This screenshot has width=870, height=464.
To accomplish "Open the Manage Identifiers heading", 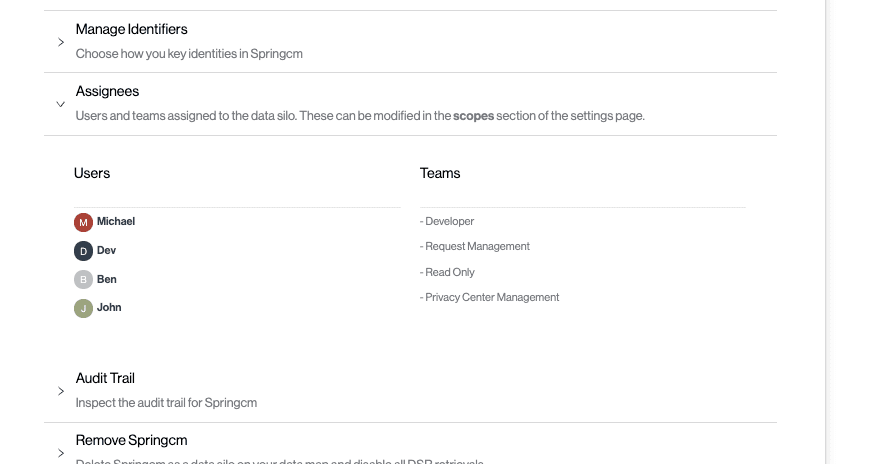I will tap(131, 29).
